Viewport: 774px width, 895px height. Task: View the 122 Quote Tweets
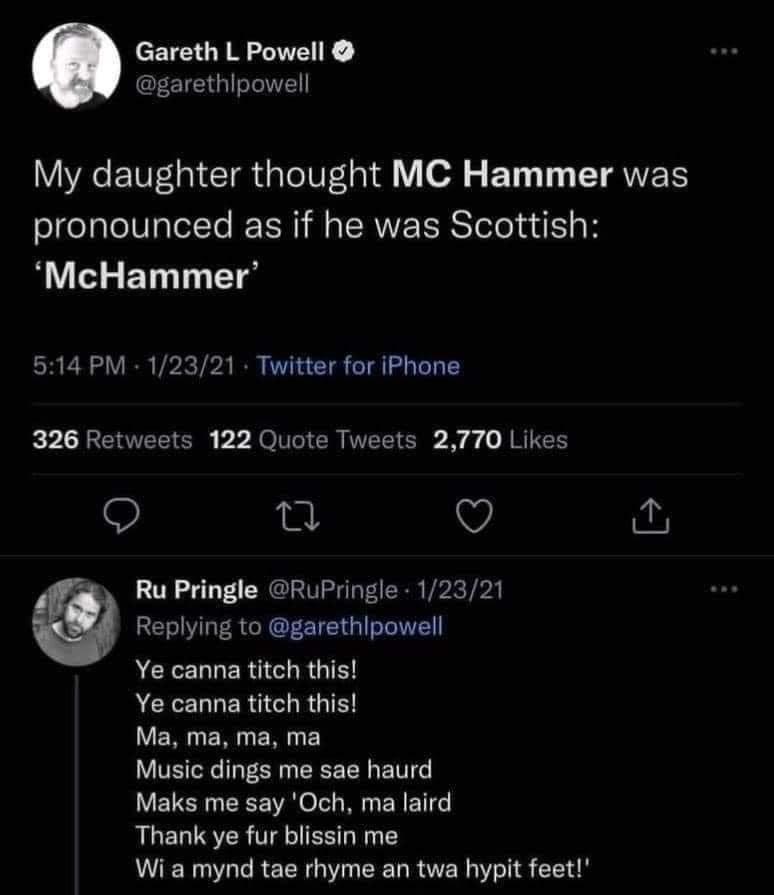pyautogui.click(x=314, y=439)
